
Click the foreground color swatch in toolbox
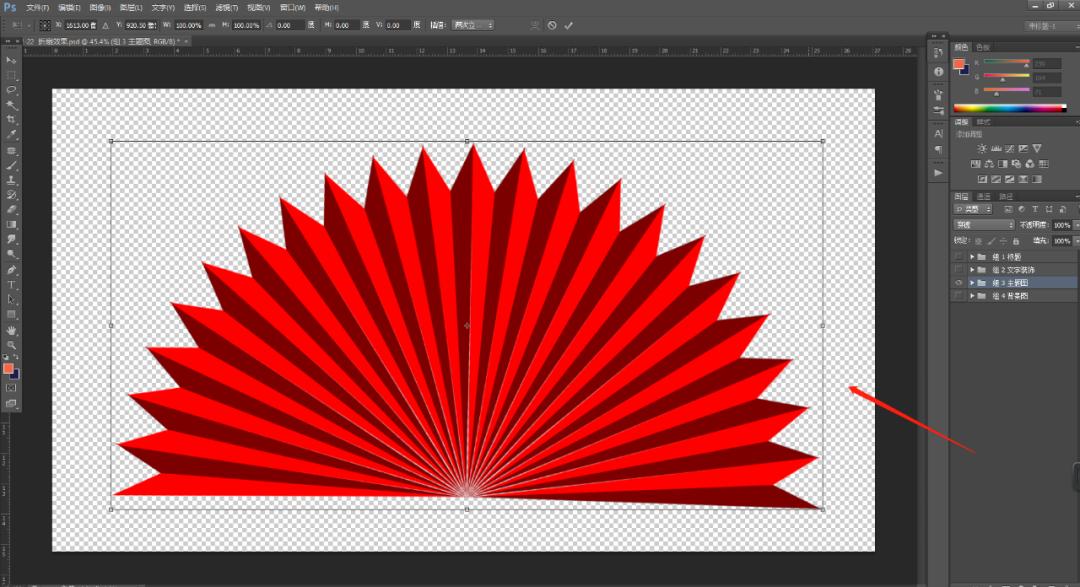(x=8, y=369)
